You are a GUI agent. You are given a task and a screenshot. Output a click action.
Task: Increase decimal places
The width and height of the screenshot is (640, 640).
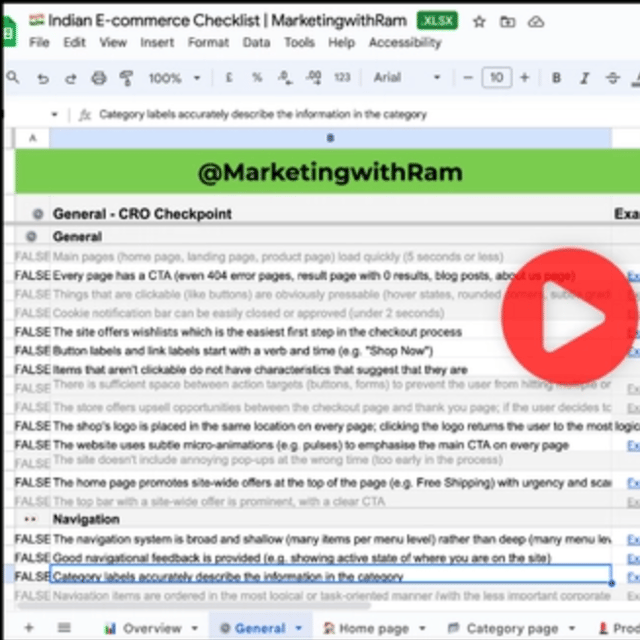[x=313, y=78]
